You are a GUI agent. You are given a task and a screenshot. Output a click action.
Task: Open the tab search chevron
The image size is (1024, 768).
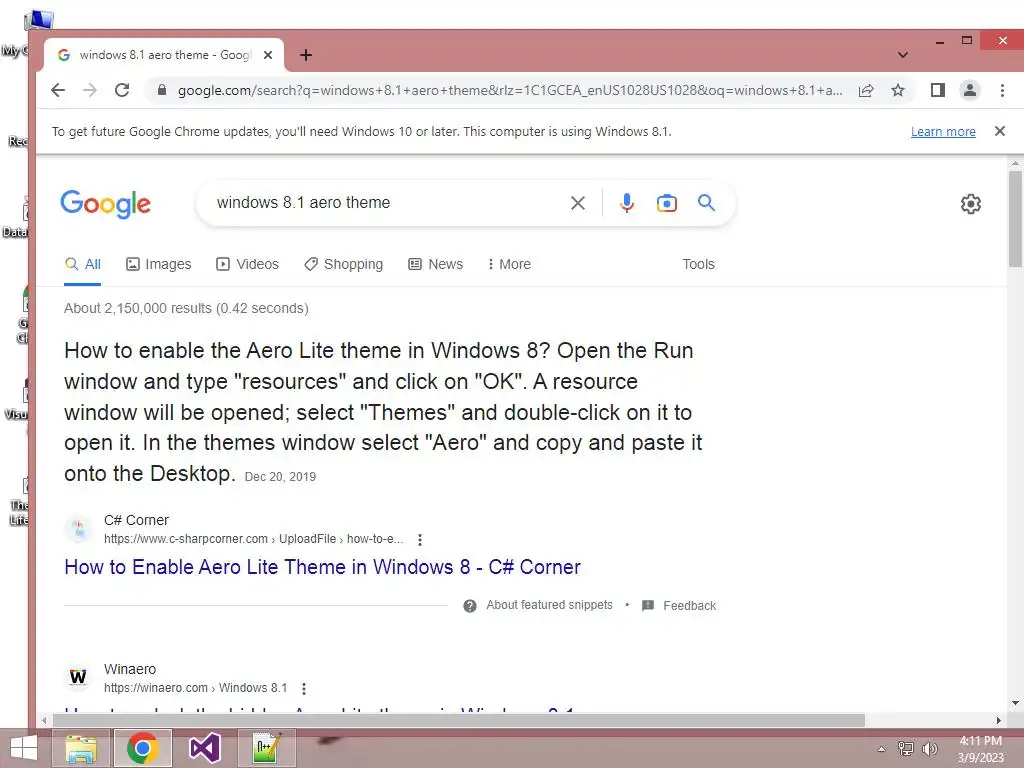[x=903, y=55]
